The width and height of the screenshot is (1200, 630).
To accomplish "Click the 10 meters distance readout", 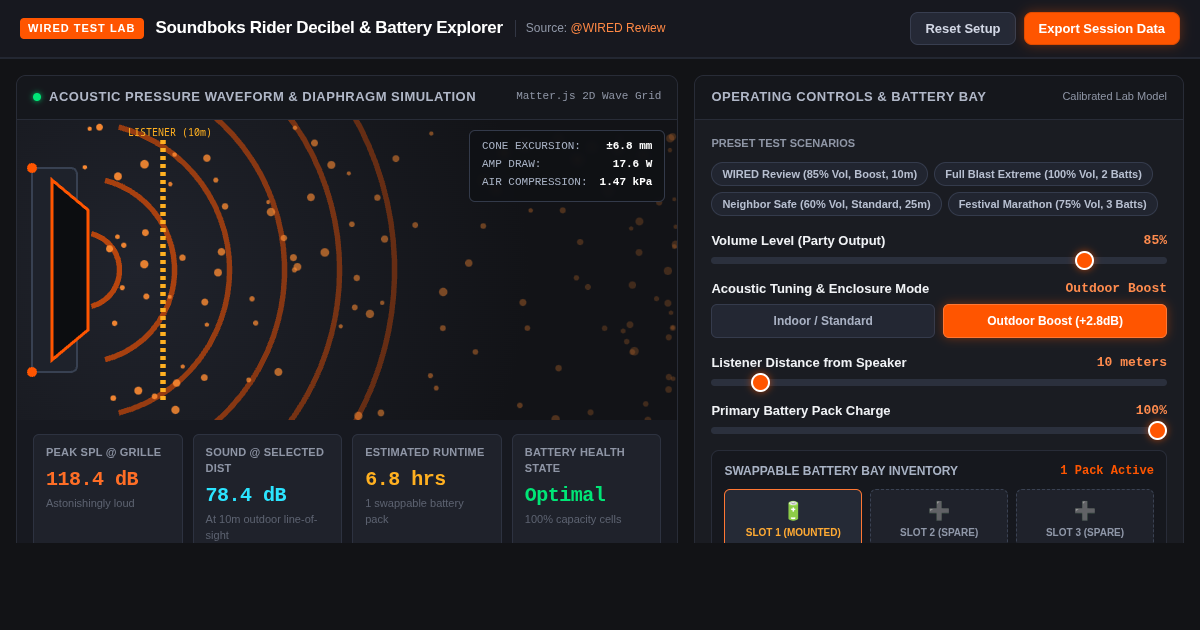I will click(x=1131, y=362).
